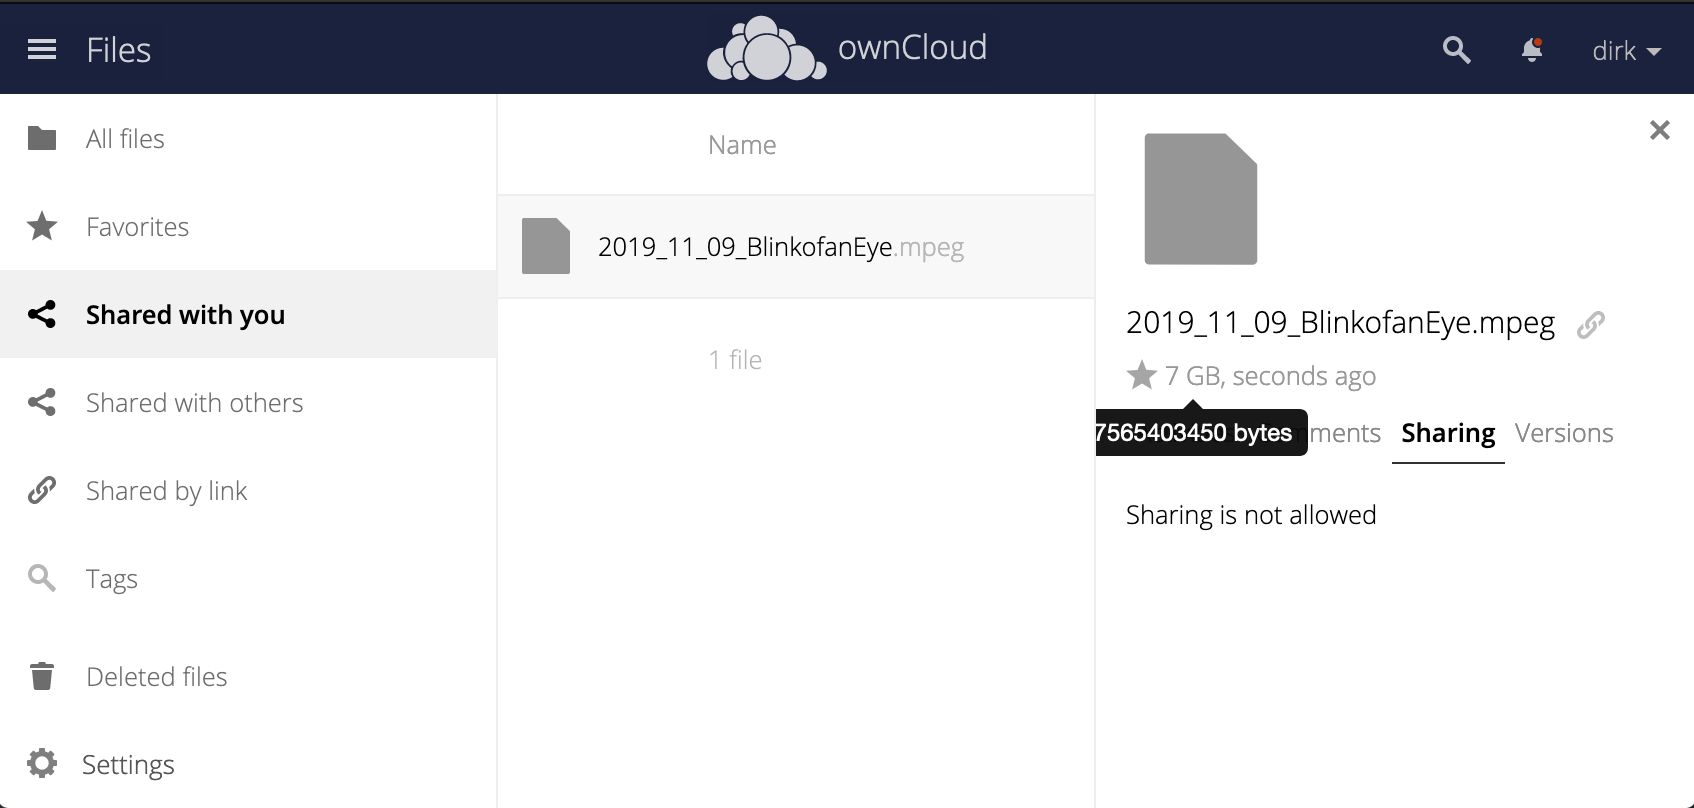The height and width of the screenshot is (808, 1694).
Task: Open the hamburger navigation menu
Action: [42, 50]
